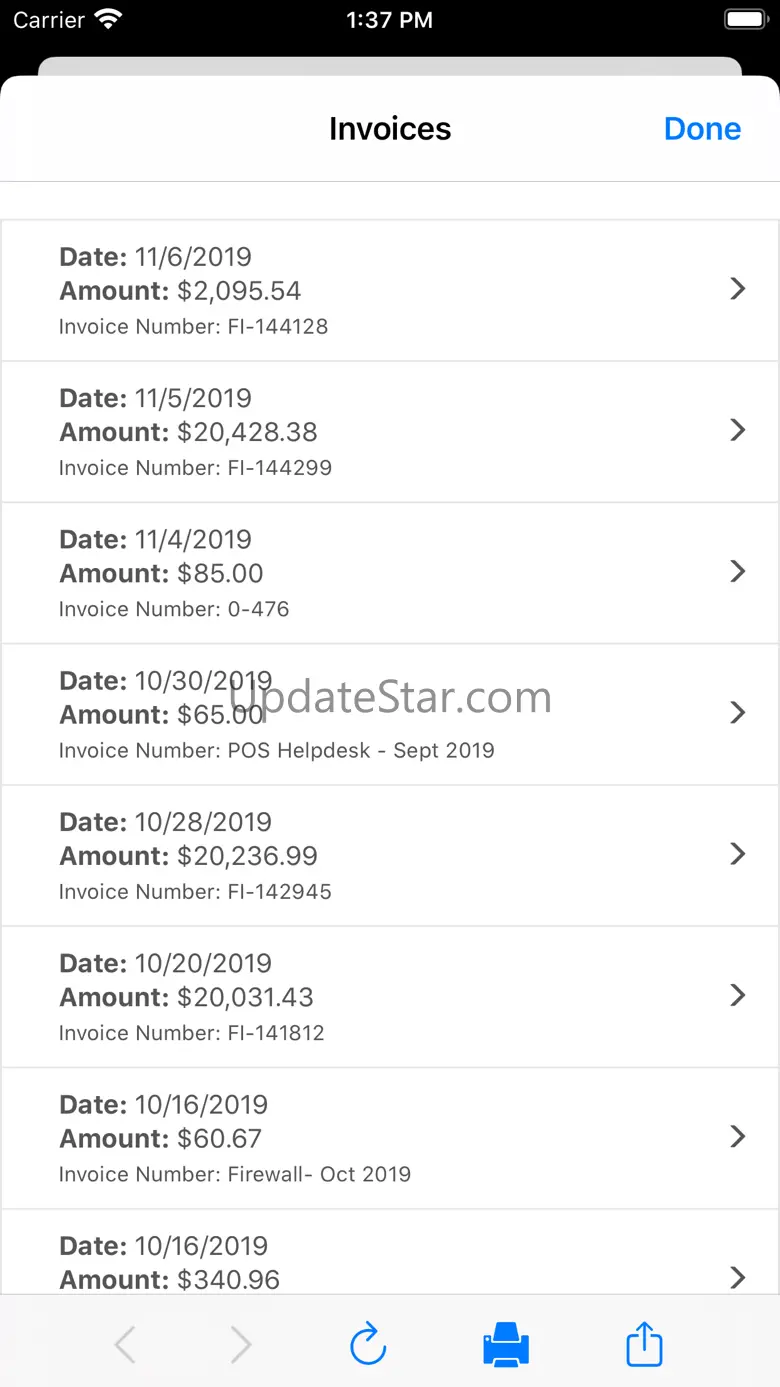
Task: Tap the forward navigation arrow
Action: [x=241, y=1345]
